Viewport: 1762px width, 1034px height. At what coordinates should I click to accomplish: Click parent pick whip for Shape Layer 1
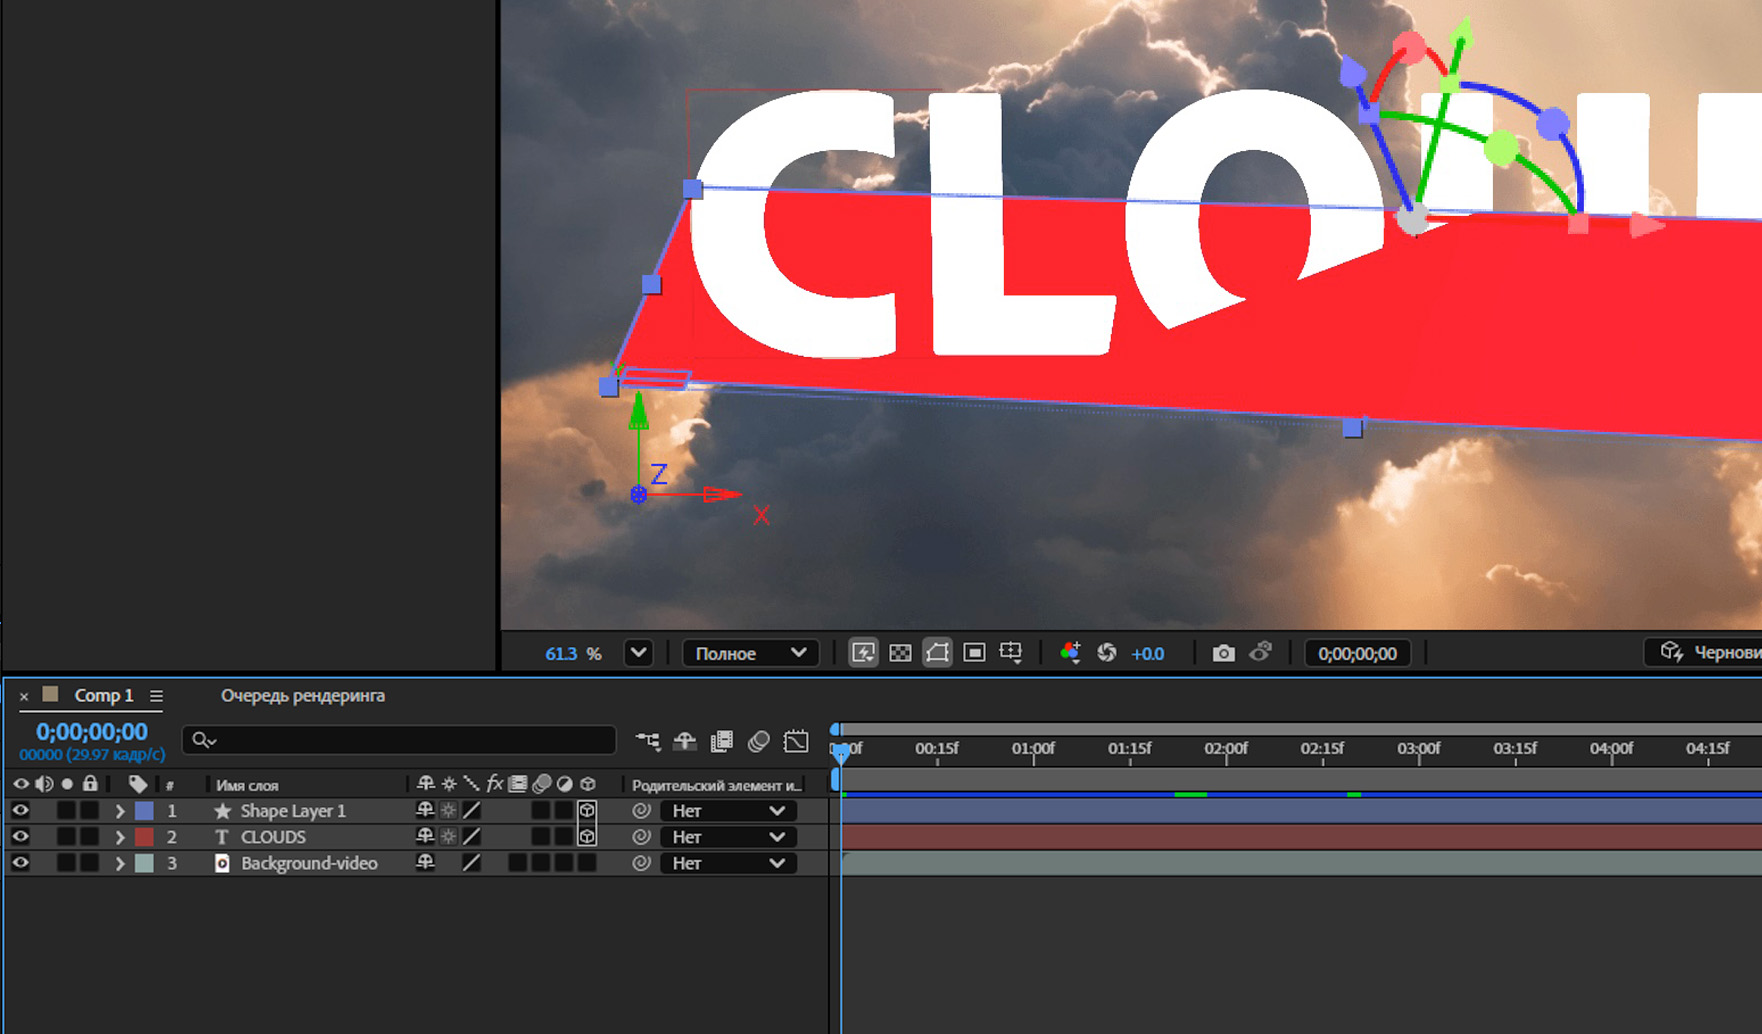[641, 811]
